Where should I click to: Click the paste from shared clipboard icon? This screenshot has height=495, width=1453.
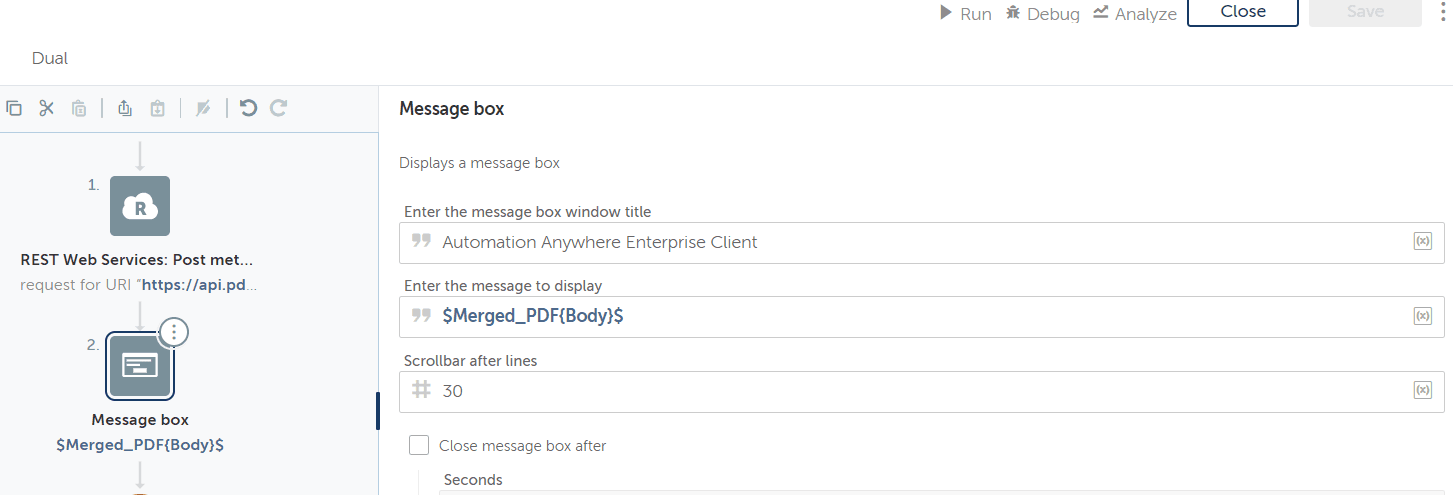click(x=157, y=108)
